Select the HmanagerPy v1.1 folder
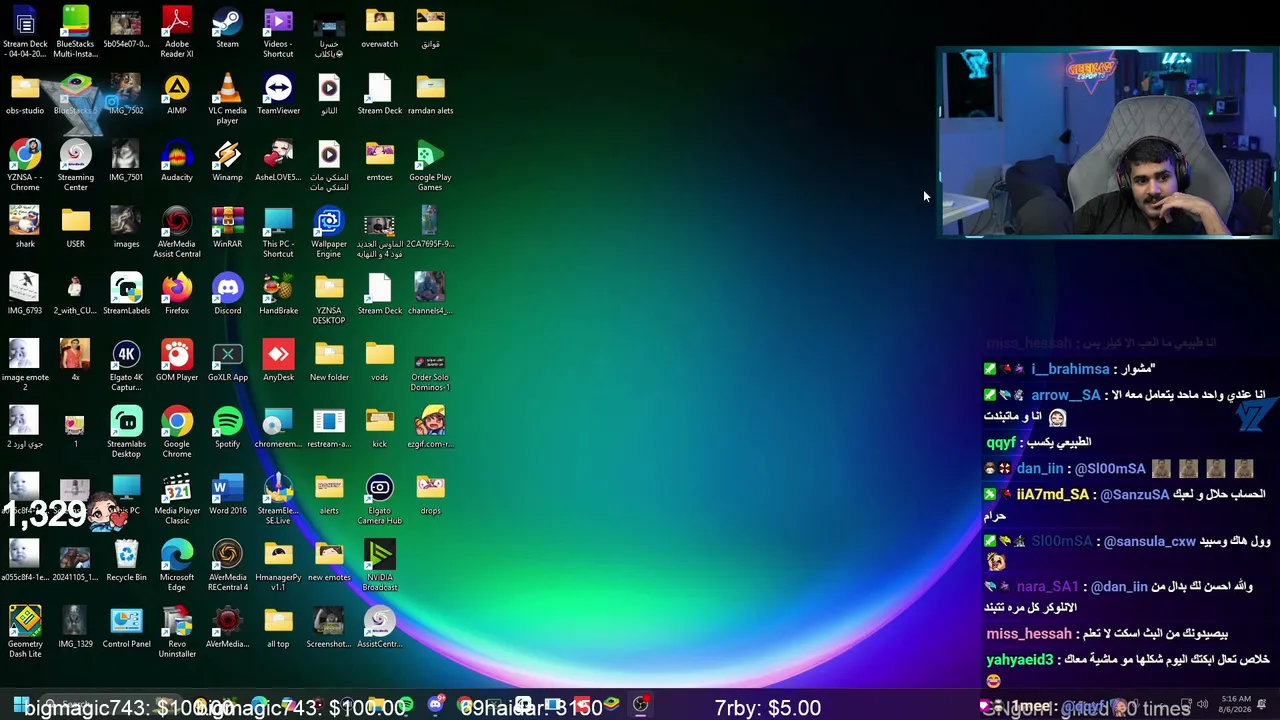1280x720 pixels. pyautogui.click(x=278, y=565)
